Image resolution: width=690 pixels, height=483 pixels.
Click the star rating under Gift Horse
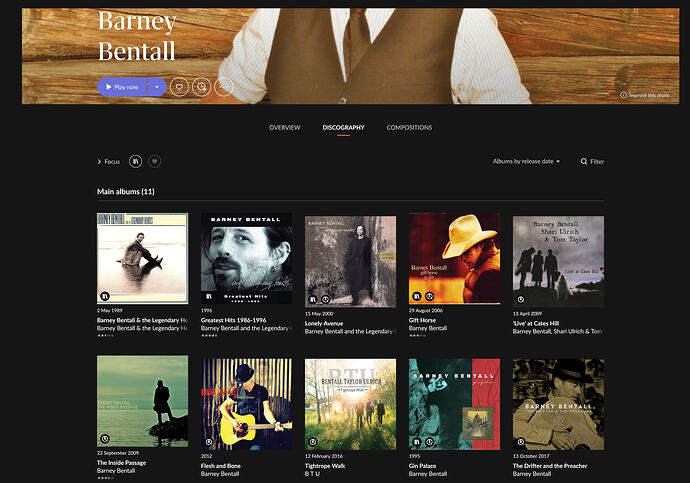coord(417,336)
